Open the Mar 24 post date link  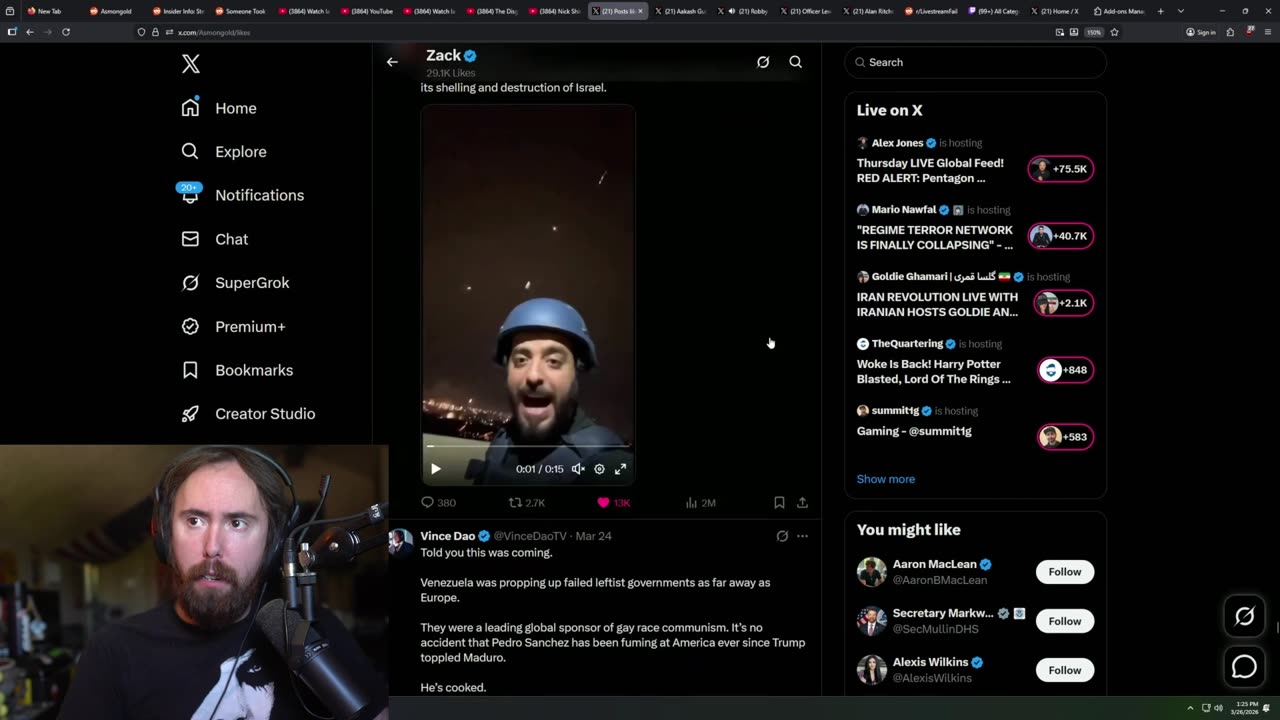coord(593,536)
